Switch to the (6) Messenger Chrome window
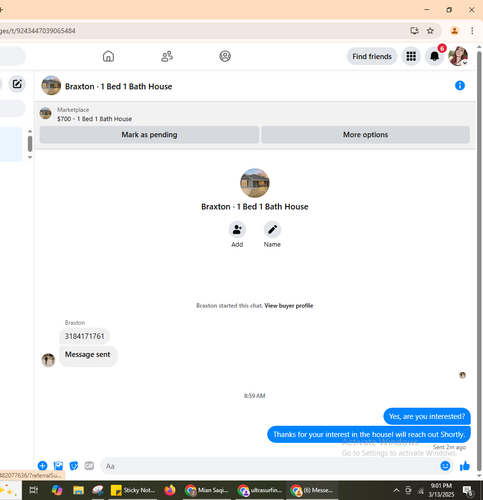 point(312,490)
